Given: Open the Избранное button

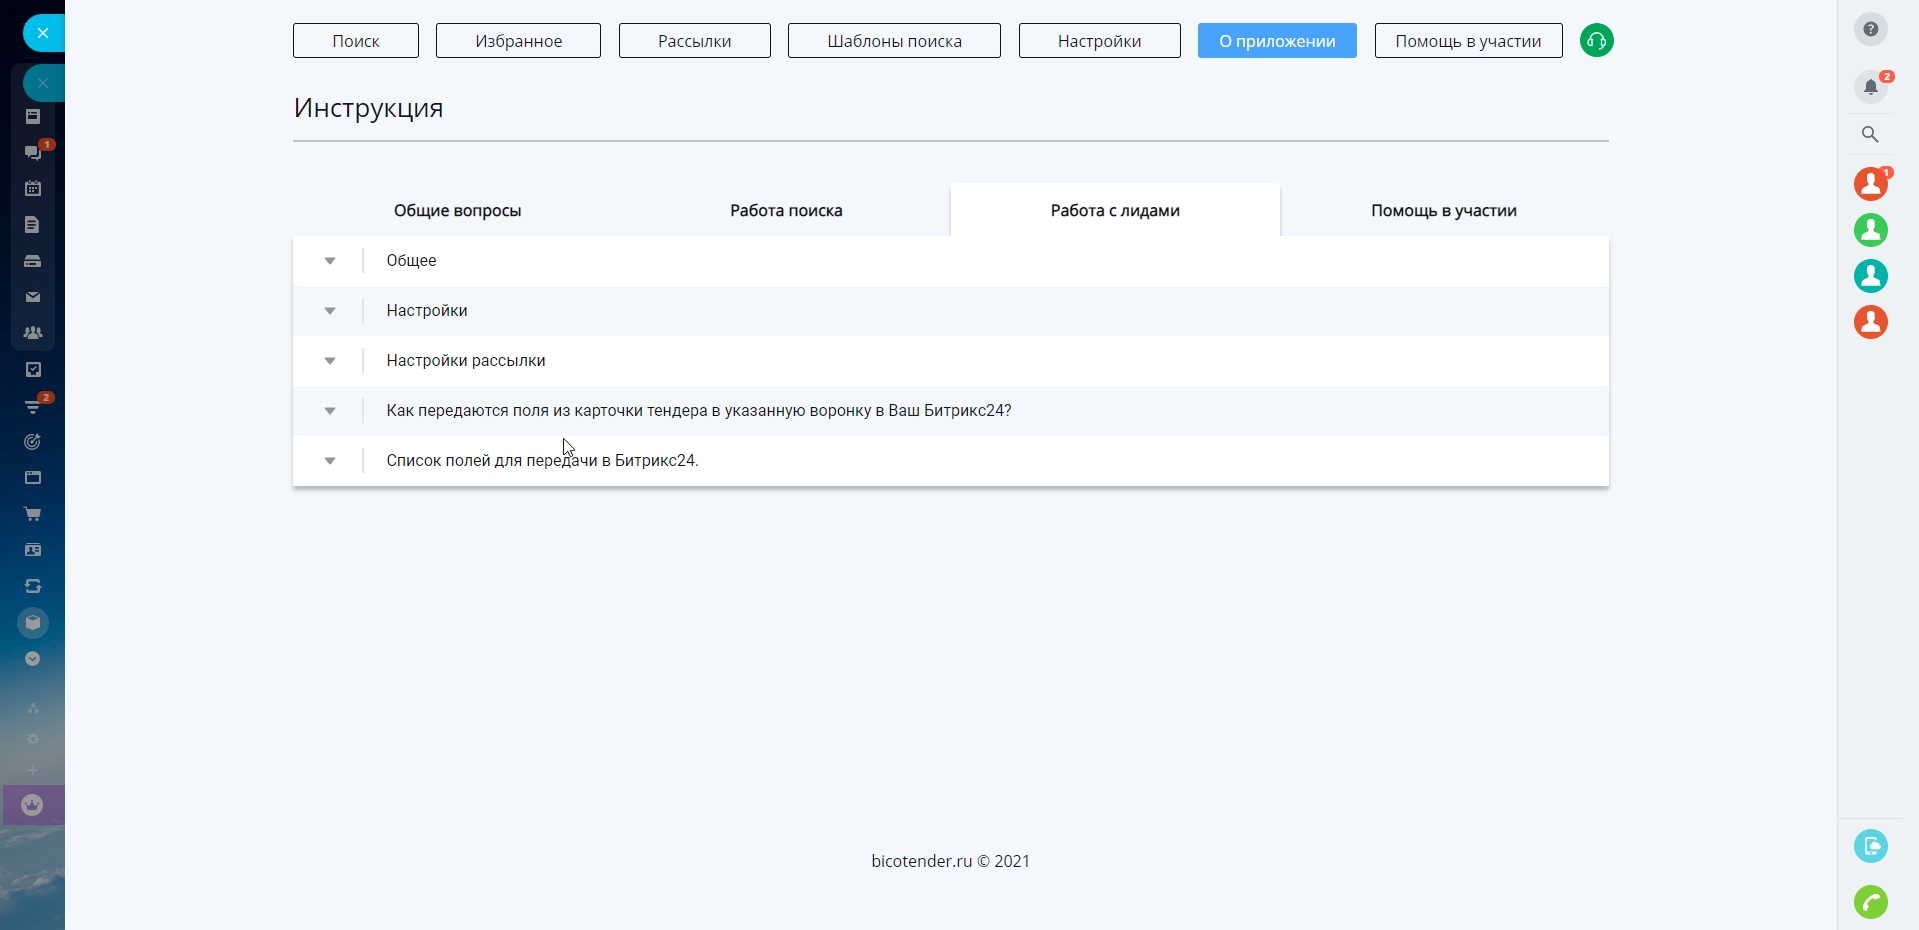Looking at the screenshot, I should coord(518,41).
